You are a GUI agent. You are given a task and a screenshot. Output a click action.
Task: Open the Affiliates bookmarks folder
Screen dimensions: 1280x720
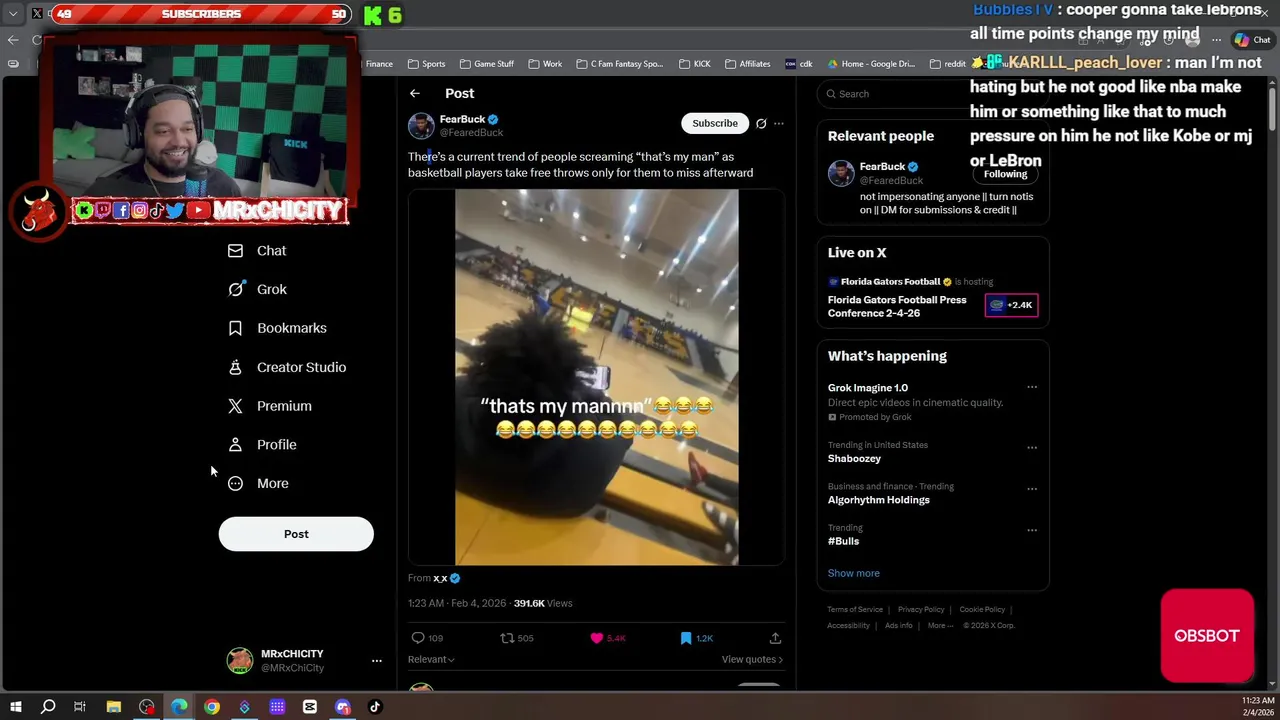747,64
